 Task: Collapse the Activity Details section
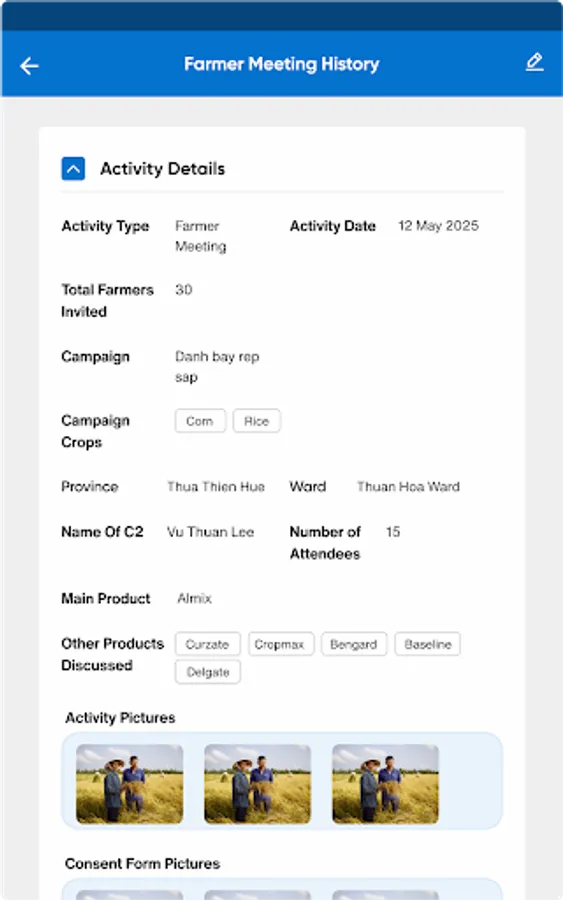(73, 169)
